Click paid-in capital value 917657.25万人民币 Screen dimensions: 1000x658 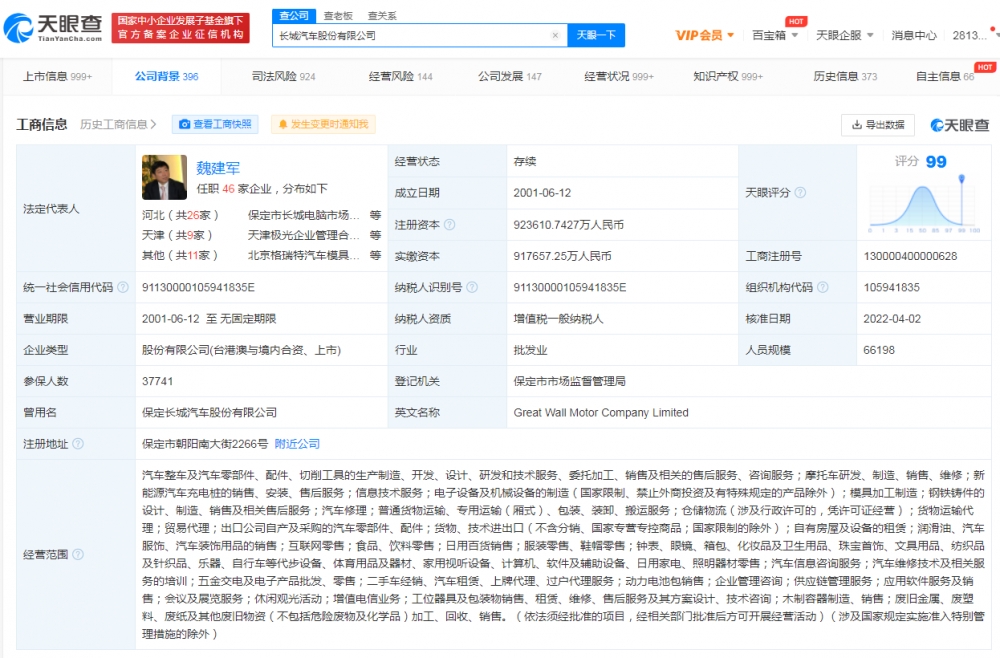[562, 256]
